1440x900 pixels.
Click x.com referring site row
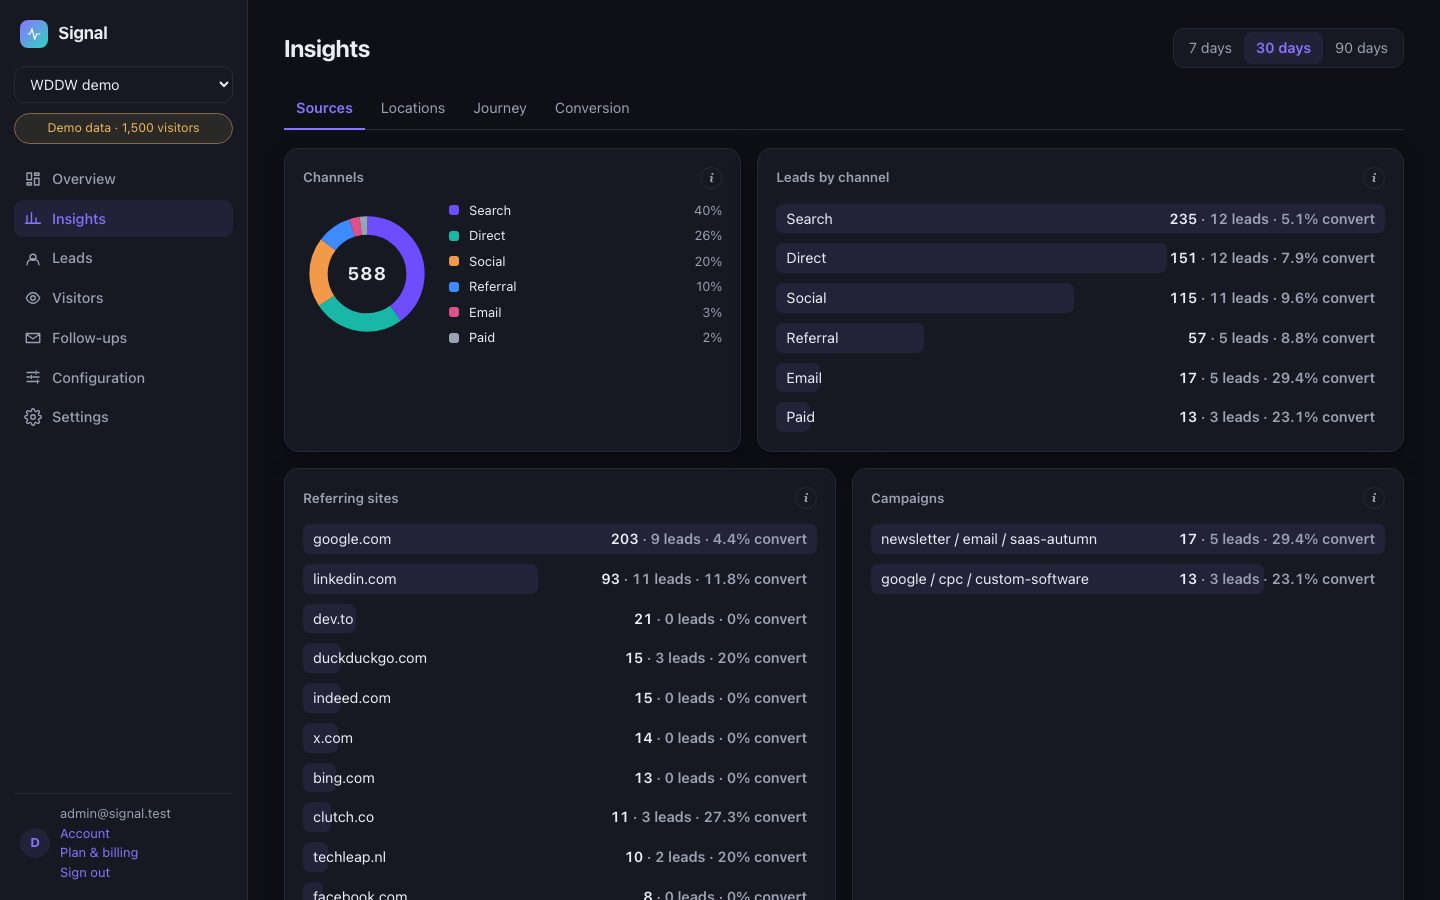tap(560, 738)
